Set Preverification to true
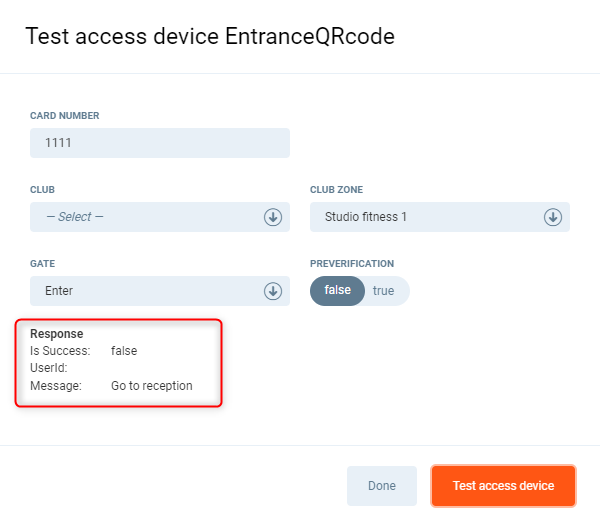 pyautogui.click(x=384, y=290)
